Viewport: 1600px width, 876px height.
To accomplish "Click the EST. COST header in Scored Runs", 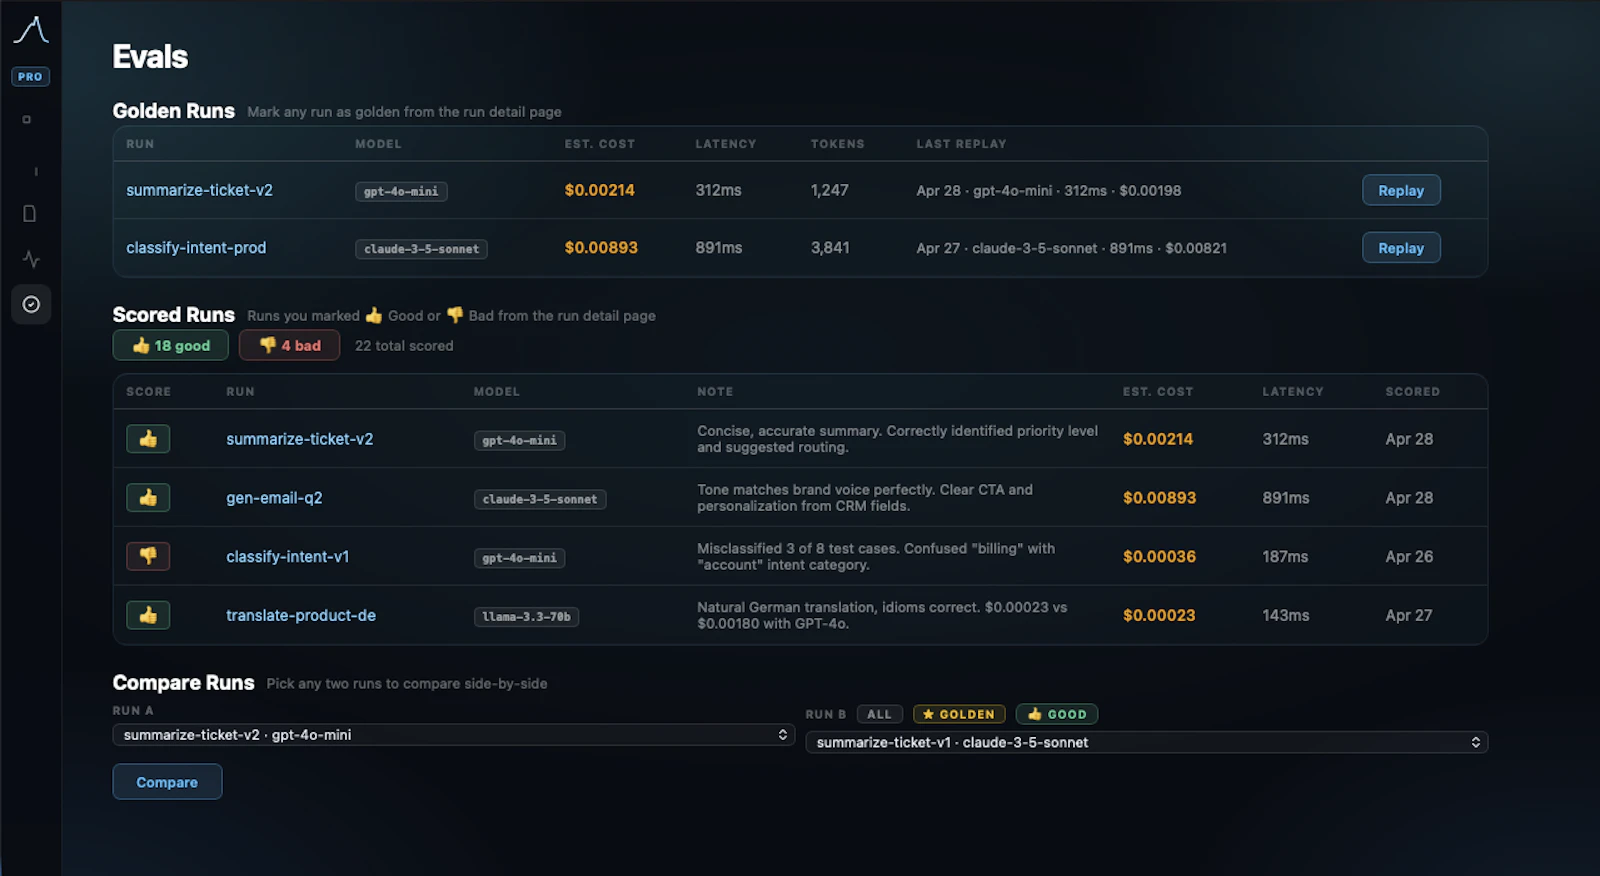I will (1158, 392).
